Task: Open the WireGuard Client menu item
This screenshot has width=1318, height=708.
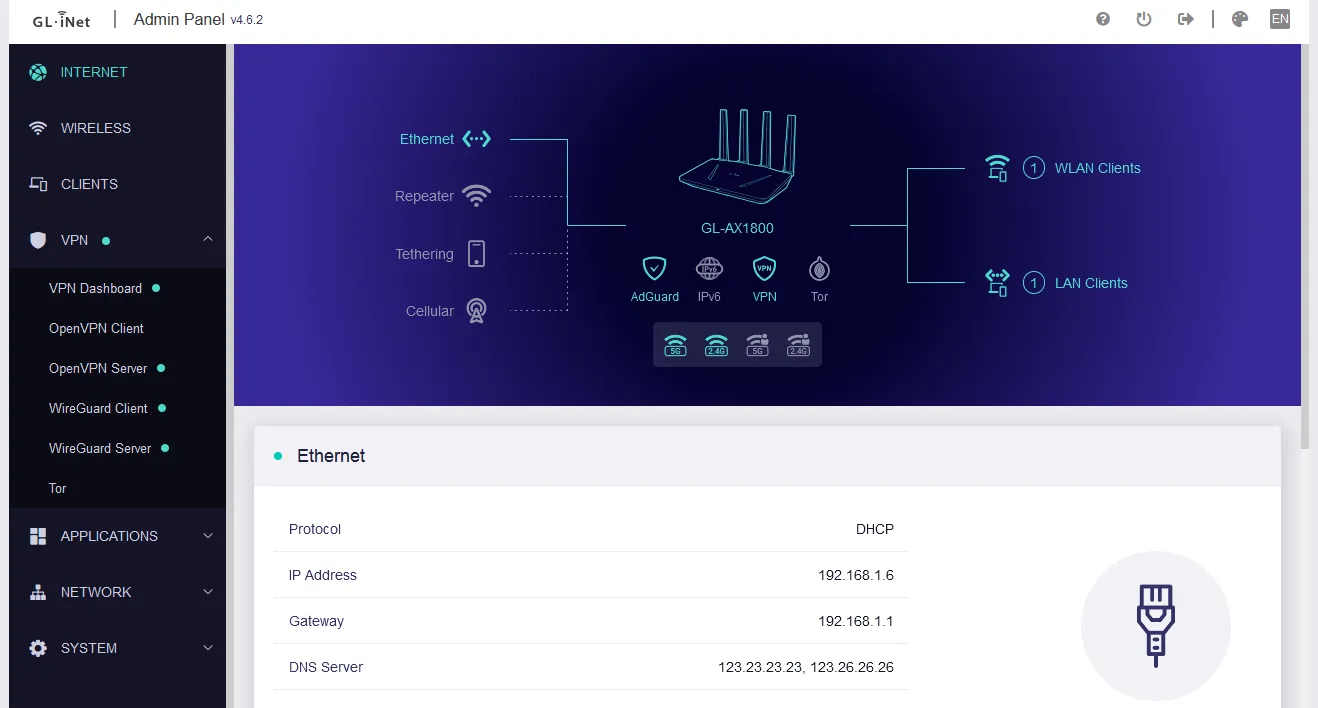Action: click(98, 408)
